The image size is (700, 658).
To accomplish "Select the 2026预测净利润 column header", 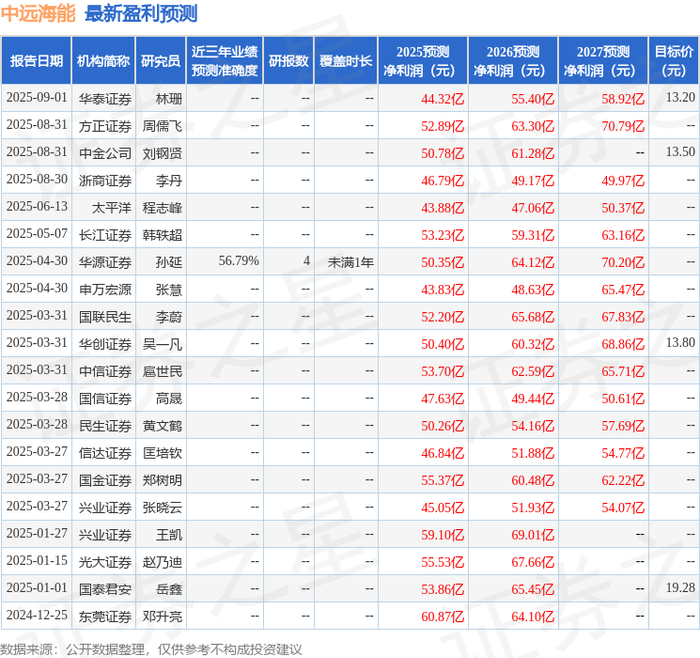I will [x=513, y=61].
